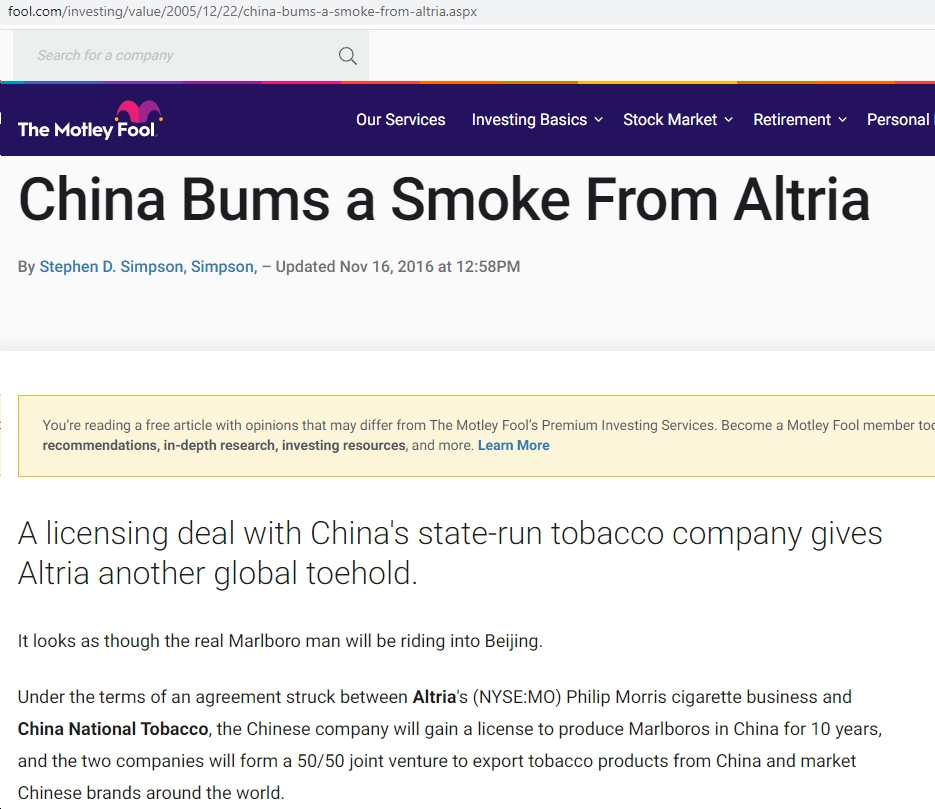This screenshot has width=935, height=809.
Task: Click The Motley Fool jester hat logo
Action: 88,120
